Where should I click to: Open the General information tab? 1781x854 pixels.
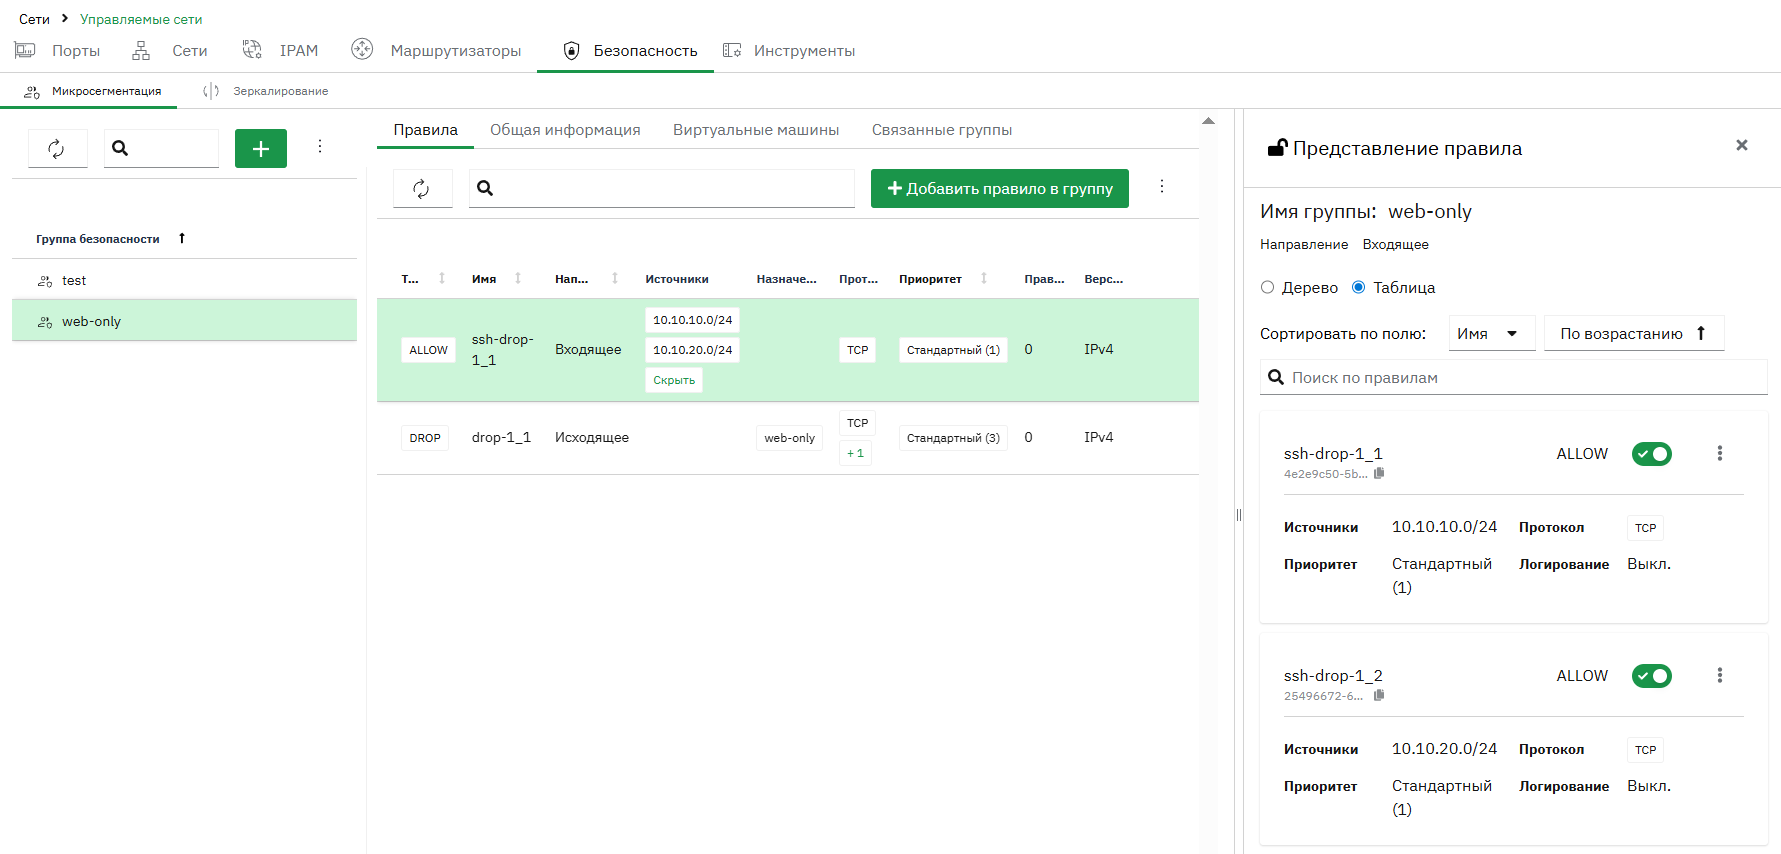tap(565, 130)
